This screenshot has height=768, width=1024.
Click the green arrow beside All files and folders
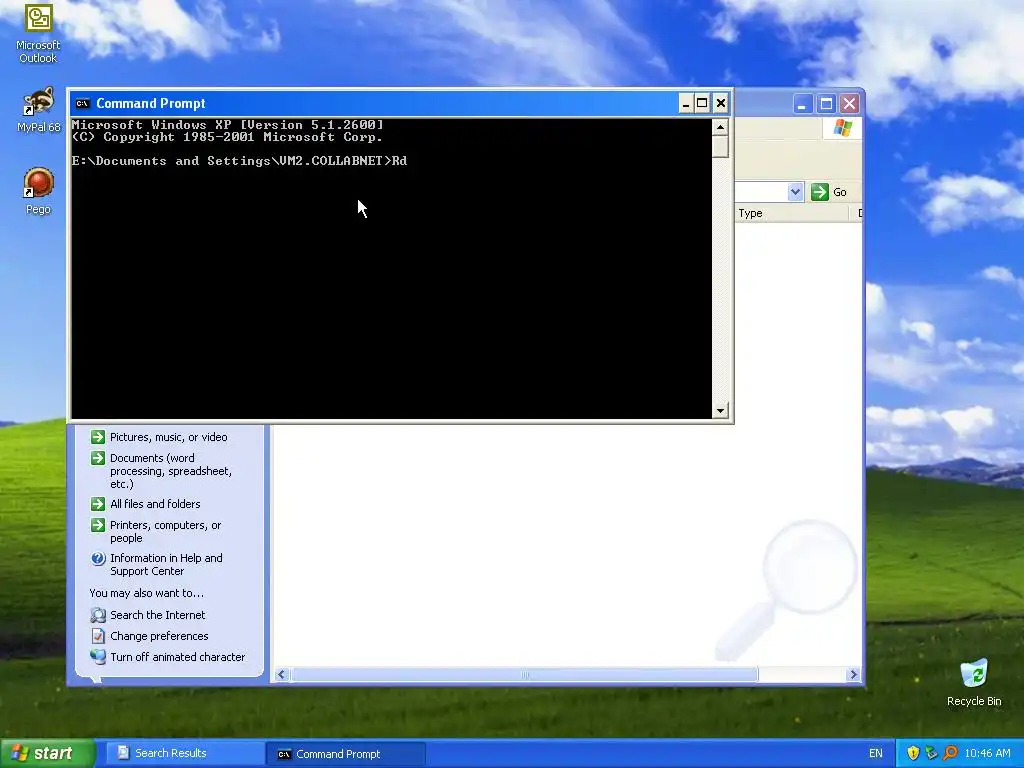coord(98,504)
